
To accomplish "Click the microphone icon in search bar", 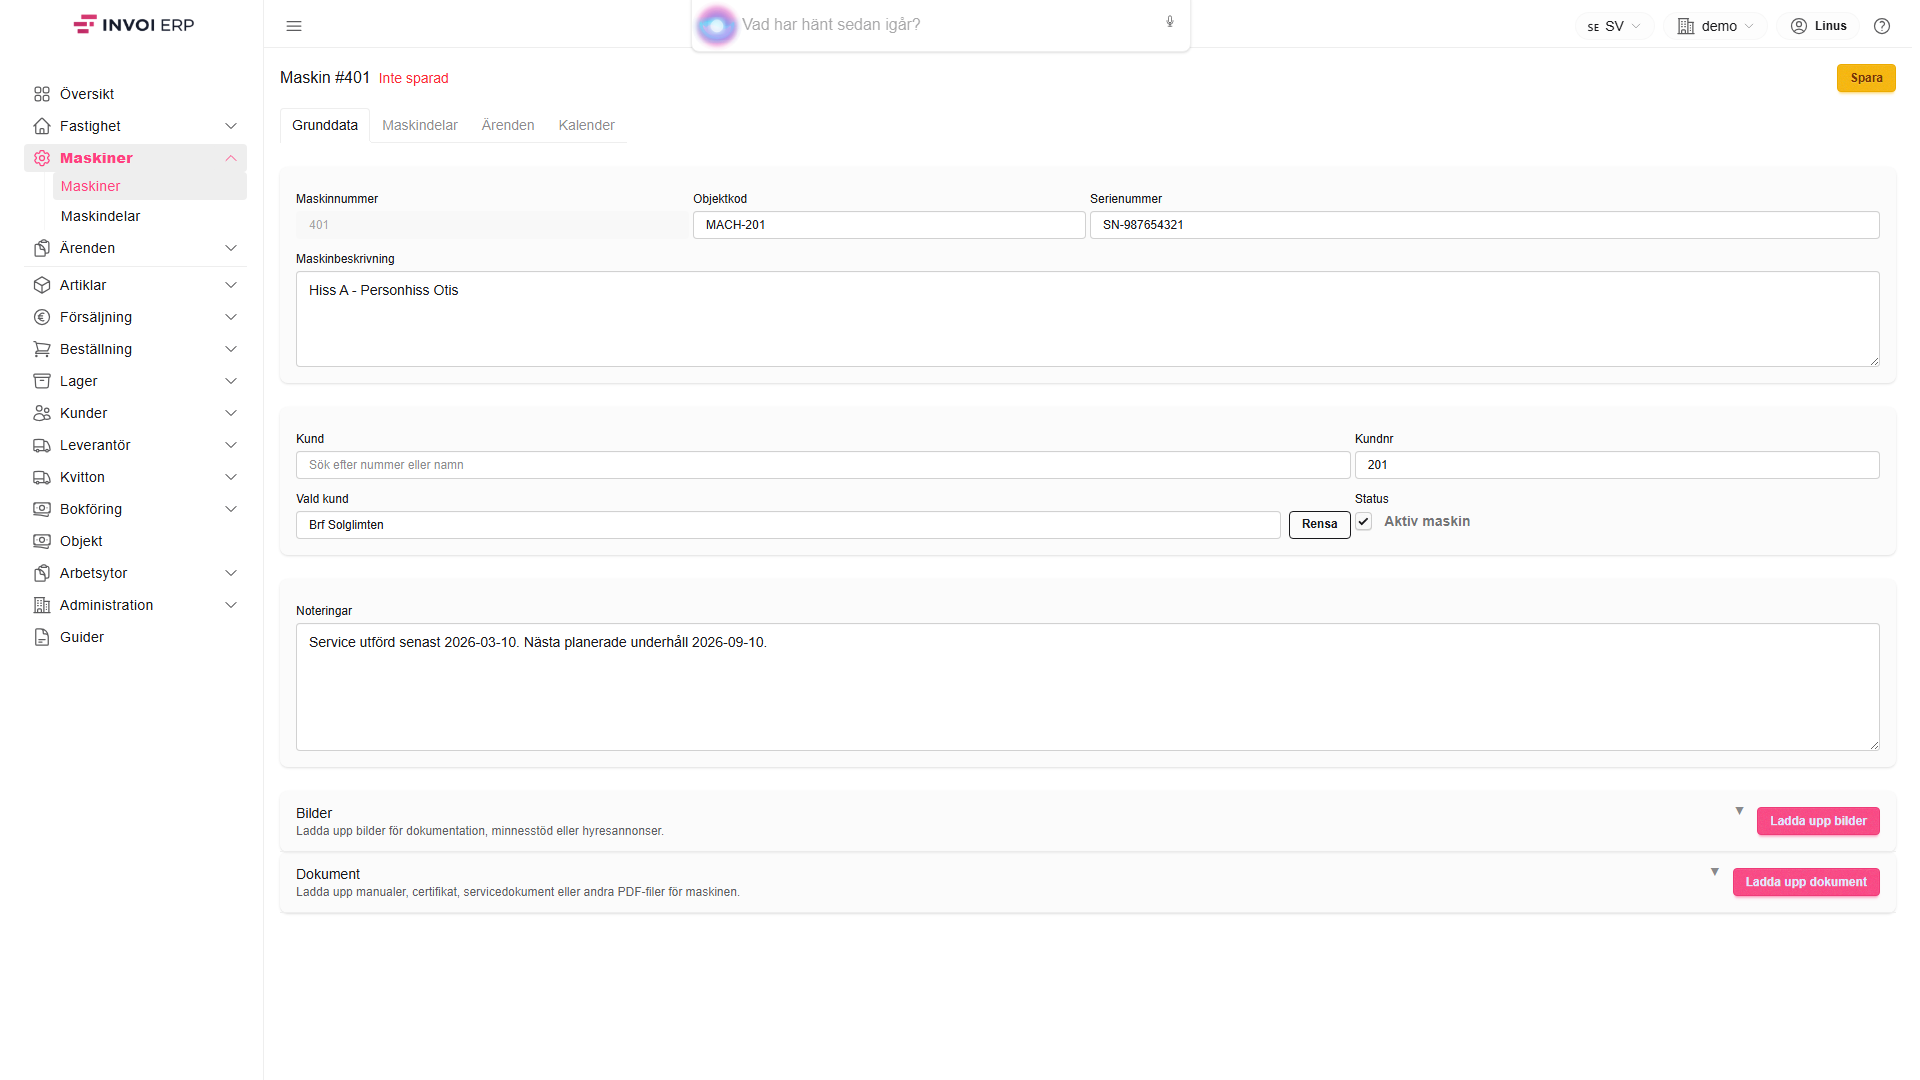I will coord(1170,22).
